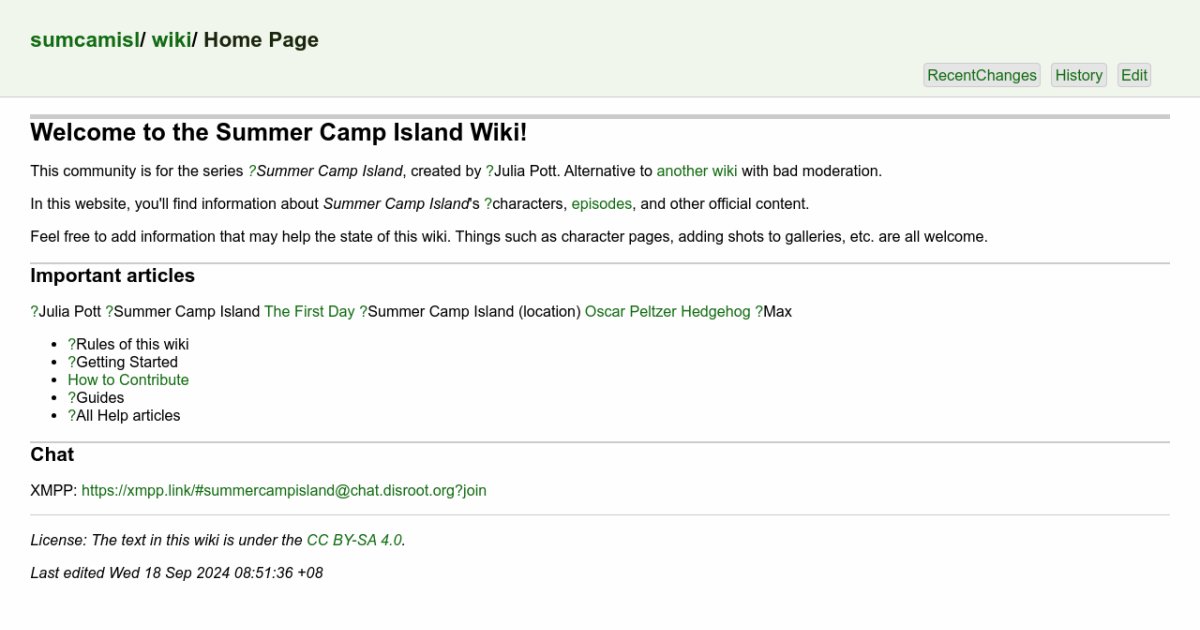This screenshot has width=1200, height=630.
Task: Open the episodes link
Action: [601, 204]
